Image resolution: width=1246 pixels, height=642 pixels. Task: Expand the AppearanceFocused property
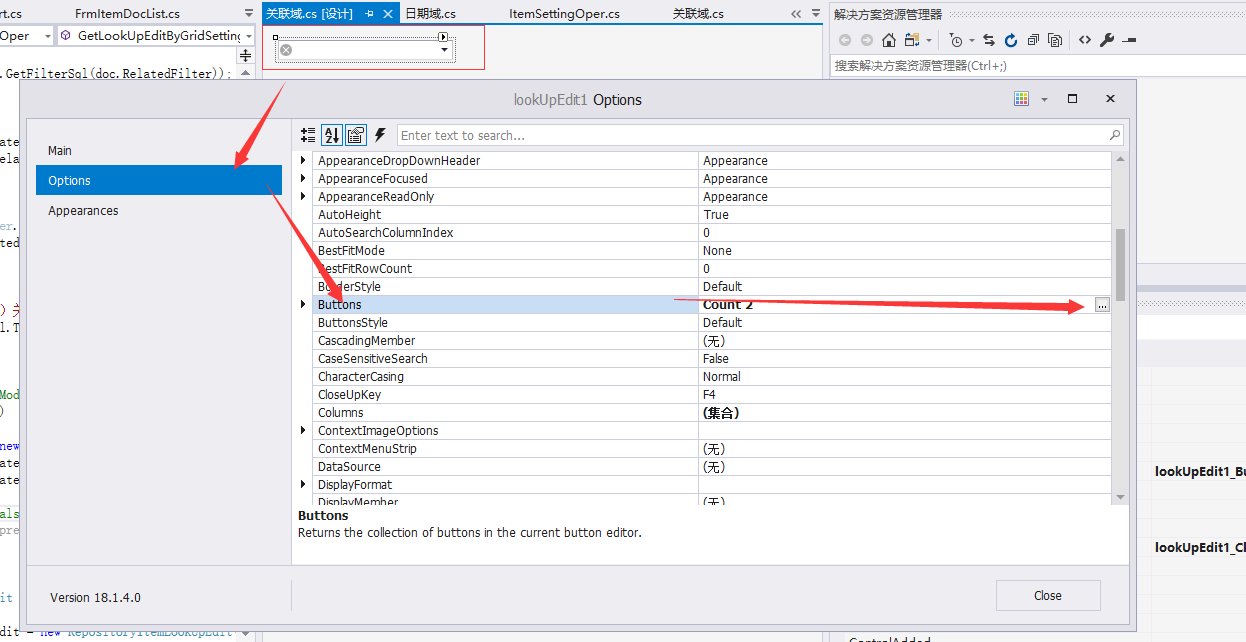coord(303,178)
